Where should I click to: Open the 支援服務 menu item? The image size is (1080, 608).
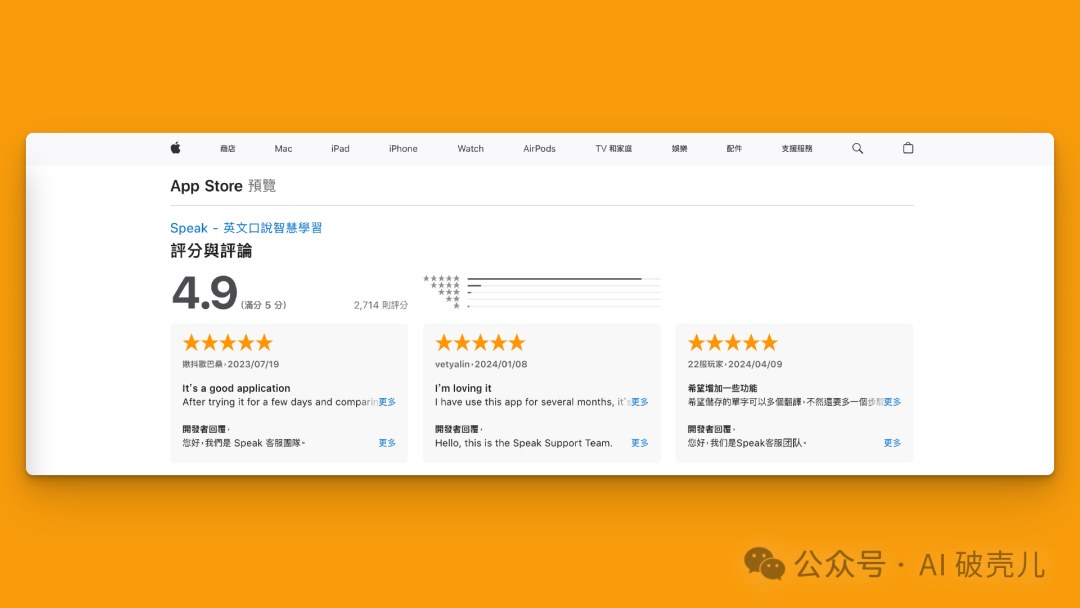click(x=797, y=149)
